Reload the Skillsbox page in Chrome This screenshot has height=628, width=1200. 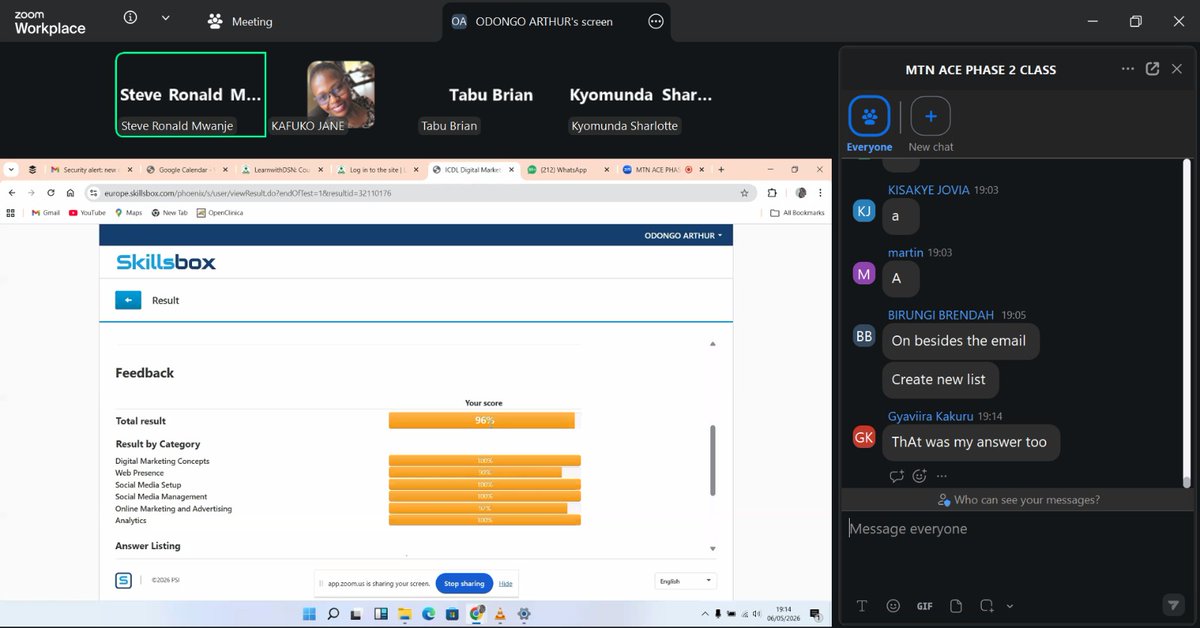pyautogui.click(x=50, y=193)
